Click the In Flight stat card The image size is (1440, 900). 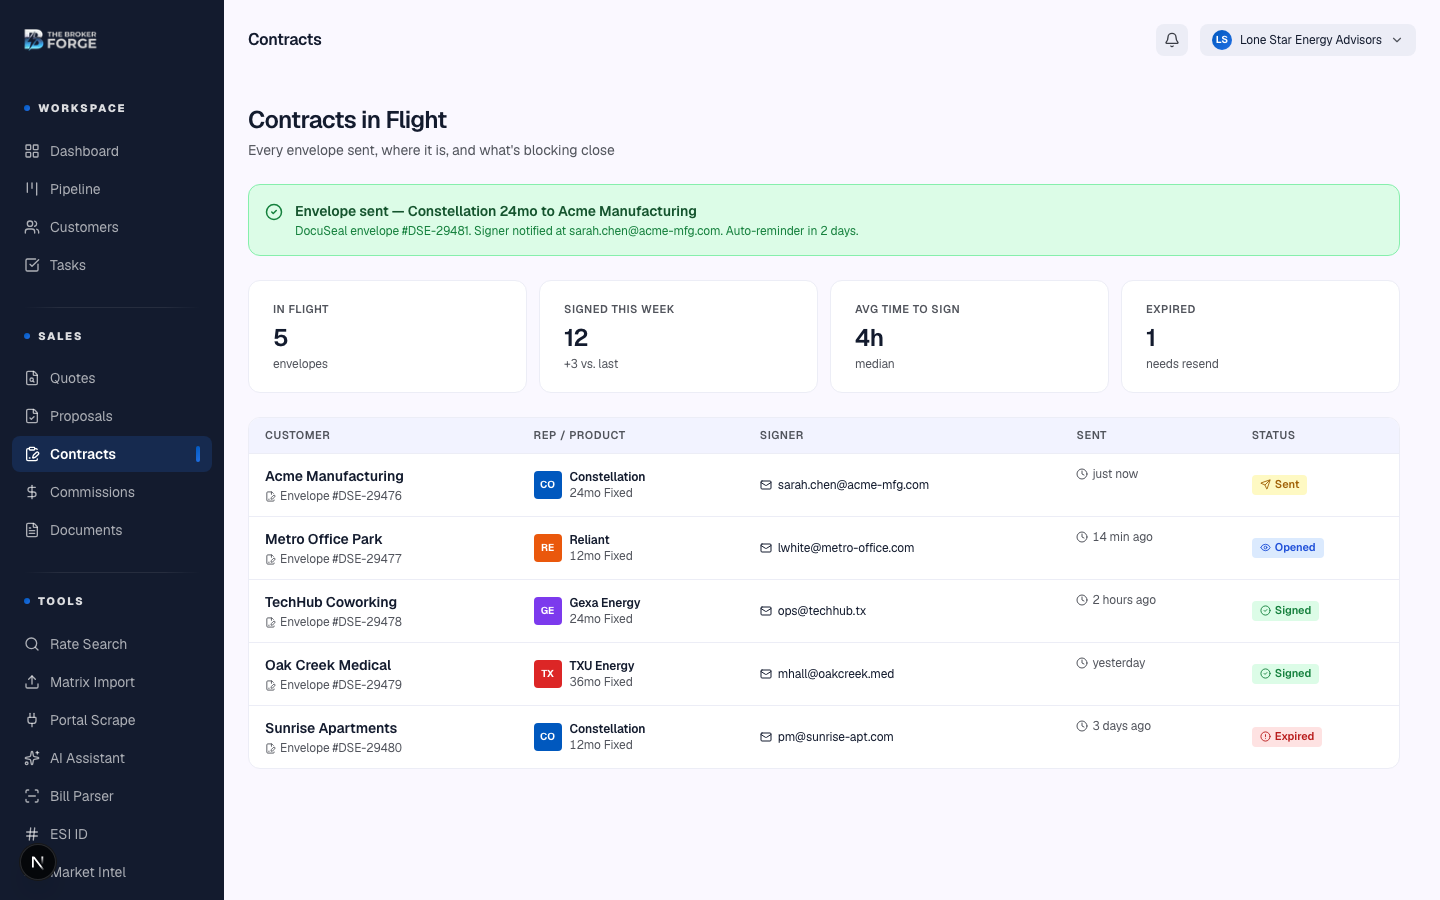pyautogui.click(x=387, y=336)
